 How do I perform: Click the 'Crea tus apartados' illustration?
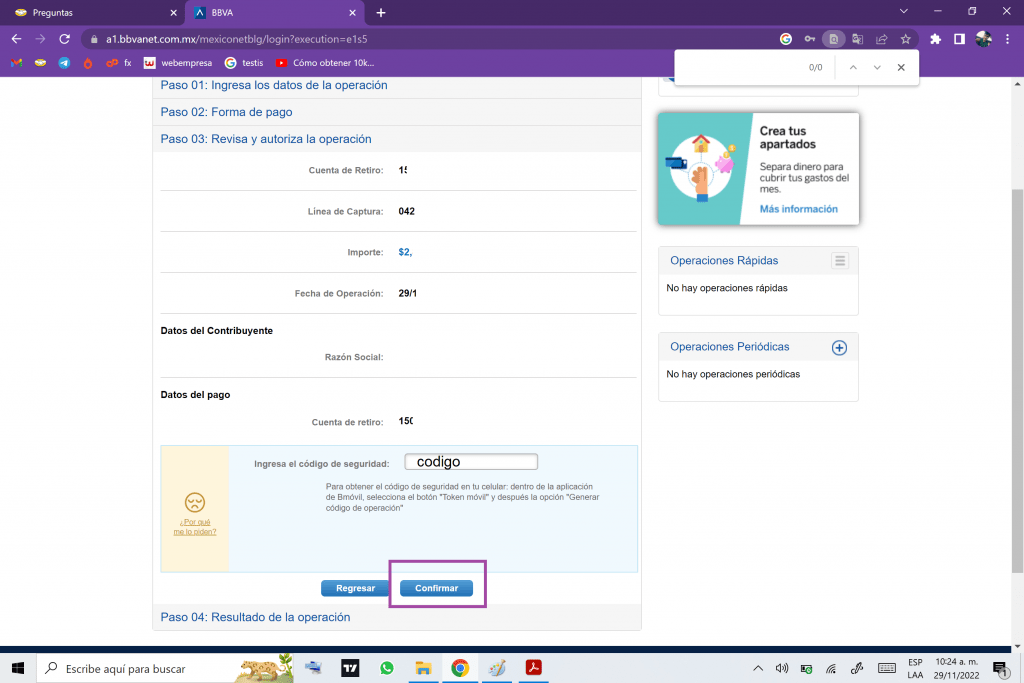[699, 168]
